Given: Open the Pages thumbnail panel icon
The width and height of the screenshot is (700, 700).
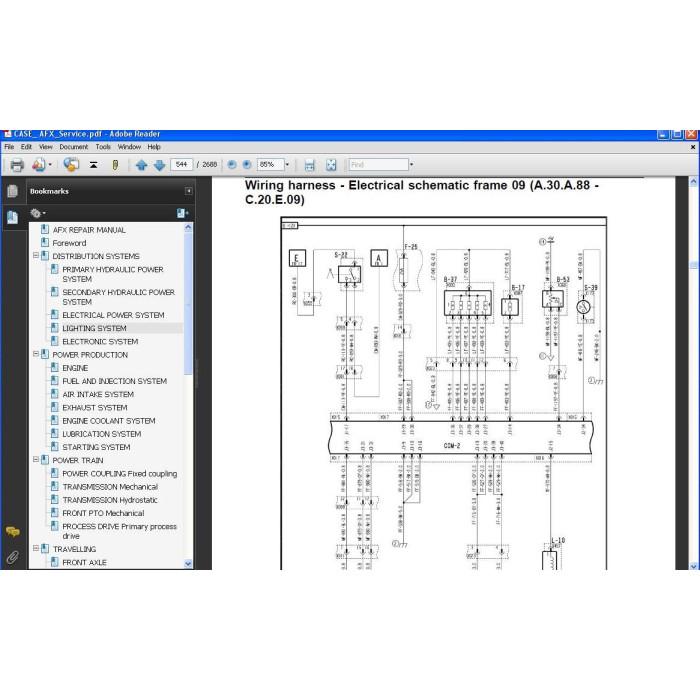Looking at the screenshot, I should pyautogui.click(x=12, y=191).
